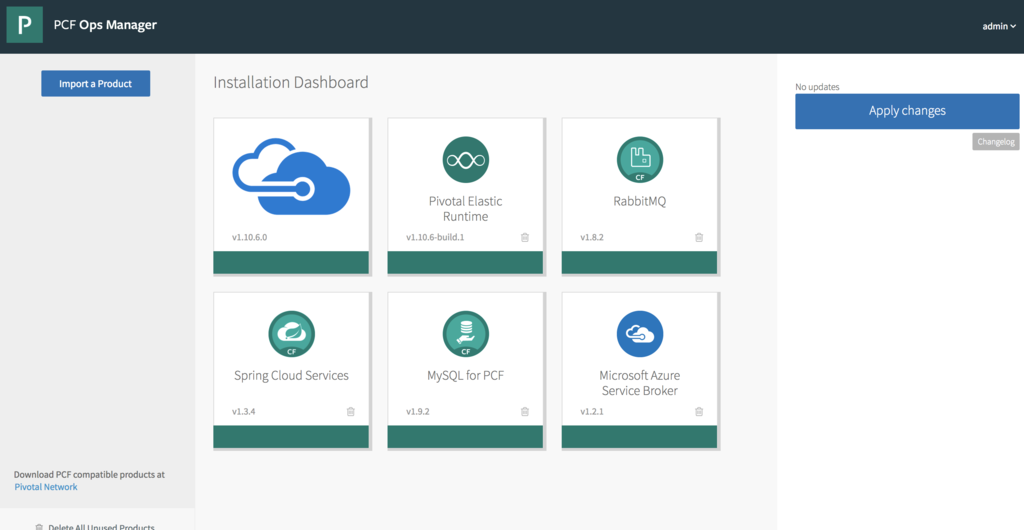Click the MySQL for PCF icon
Screen dimensions: 1024x530
[465, 334]
